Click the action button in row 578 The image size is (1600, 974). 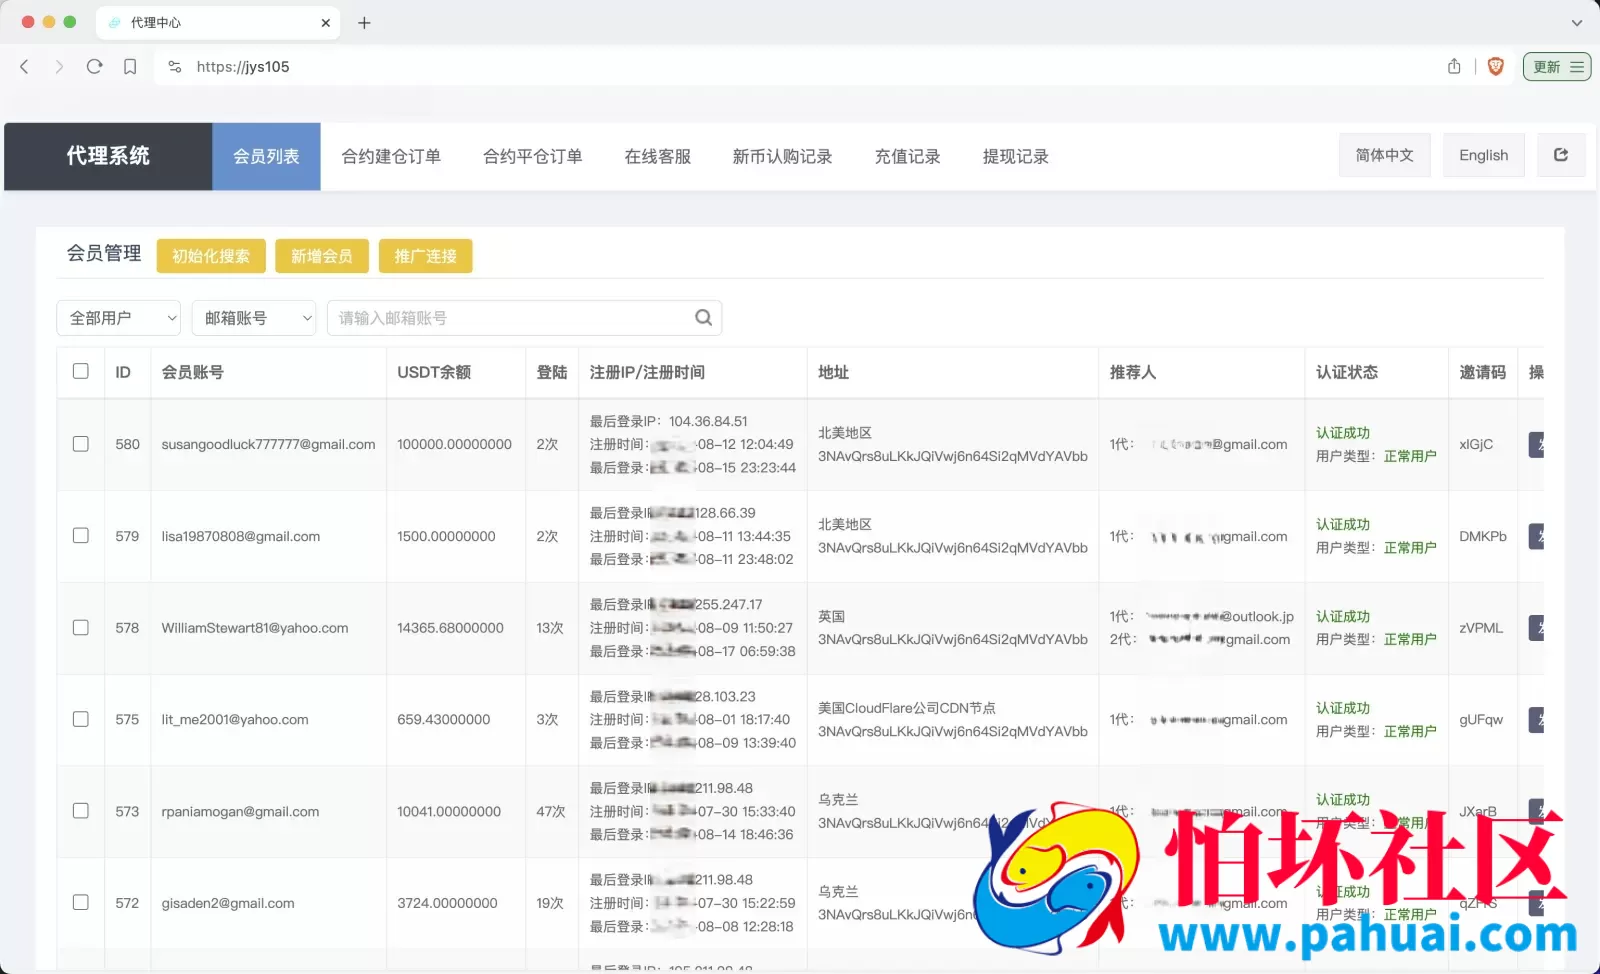[x=1537, y=628]
